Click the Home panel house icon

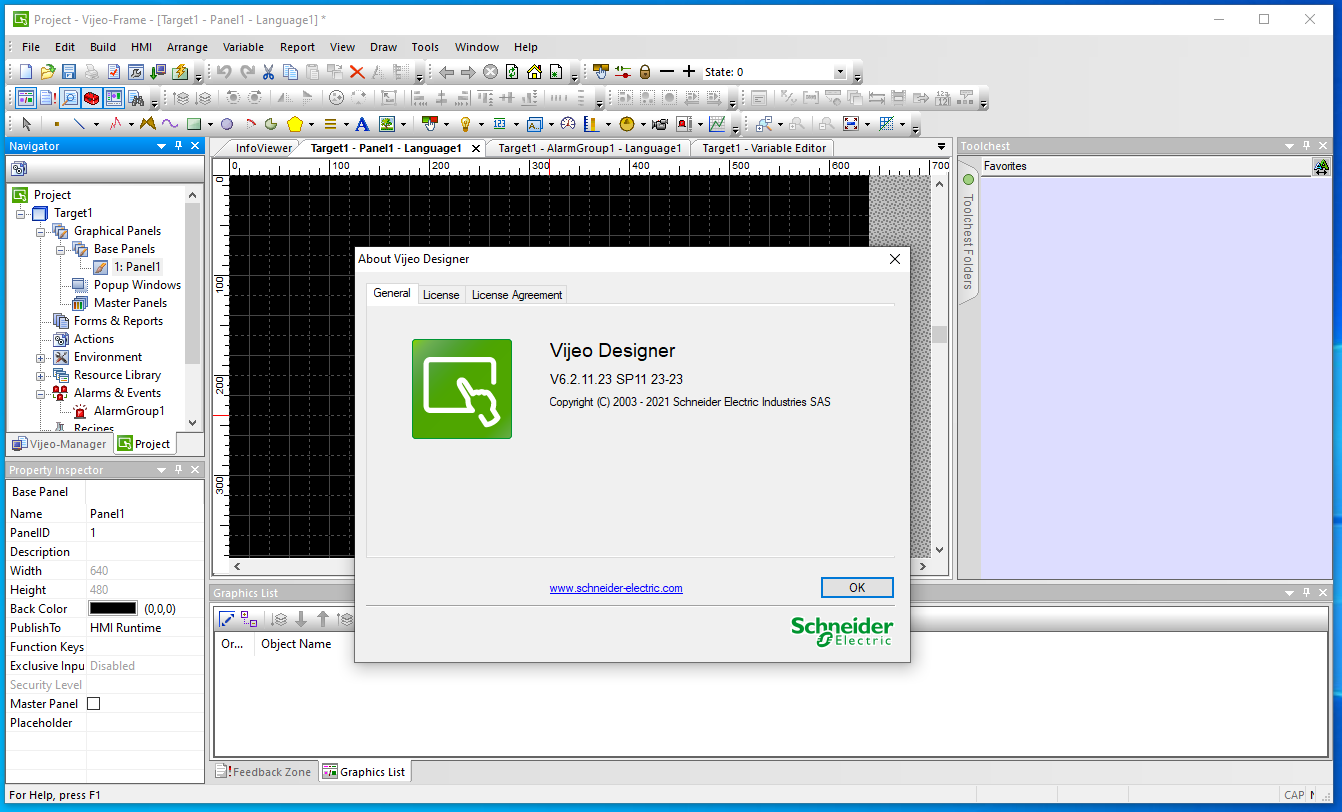[534, 72]
